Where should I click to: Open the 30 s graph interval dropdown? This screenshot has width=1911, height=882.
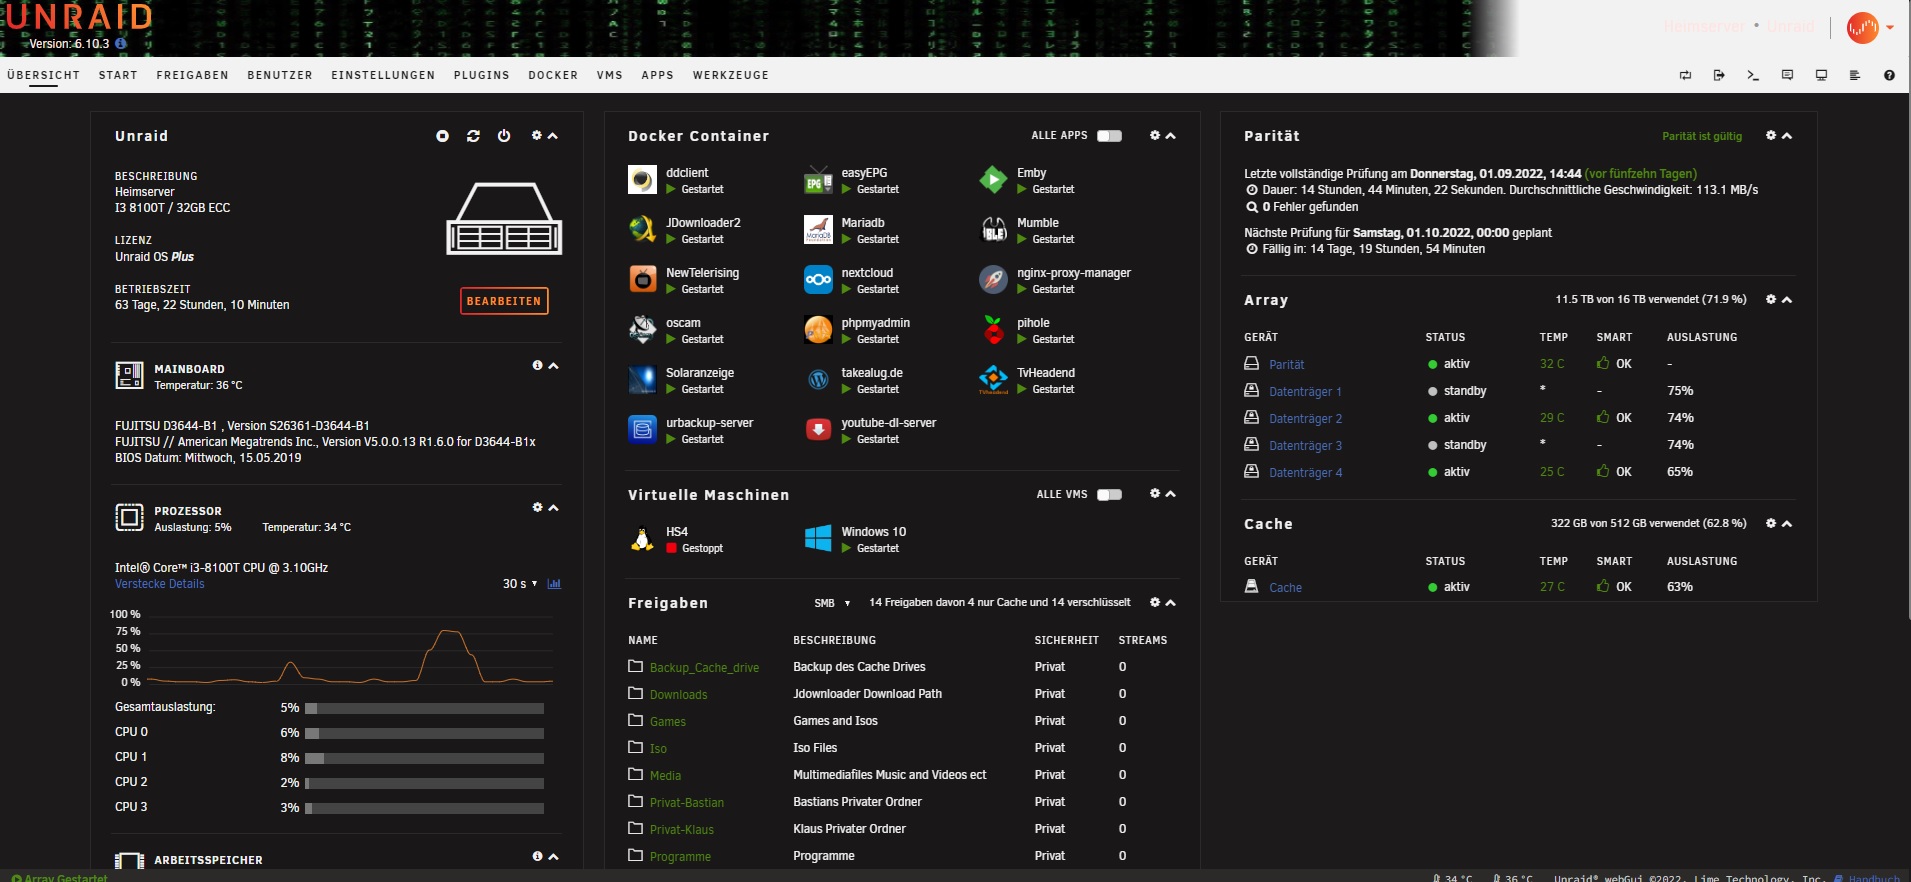[520, 584]
